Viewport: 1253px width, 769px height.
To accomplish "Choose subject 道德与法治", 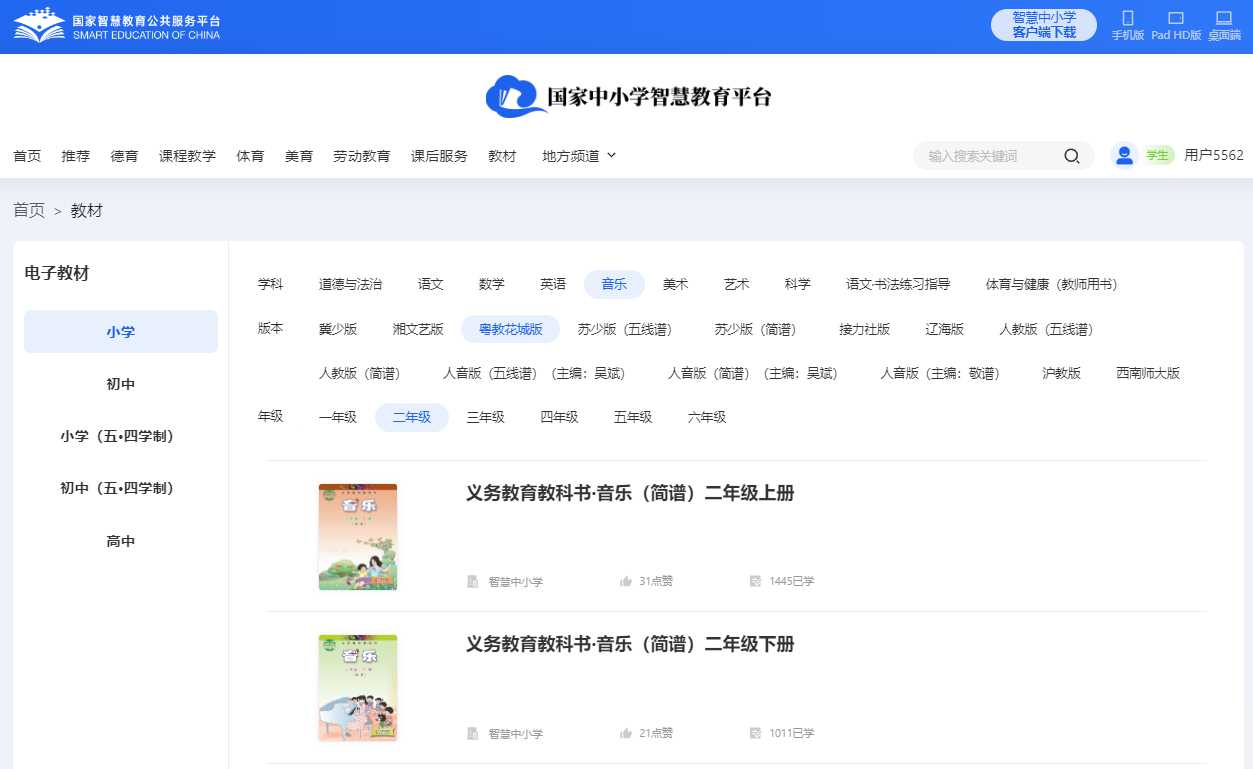I will click(350, 284).
